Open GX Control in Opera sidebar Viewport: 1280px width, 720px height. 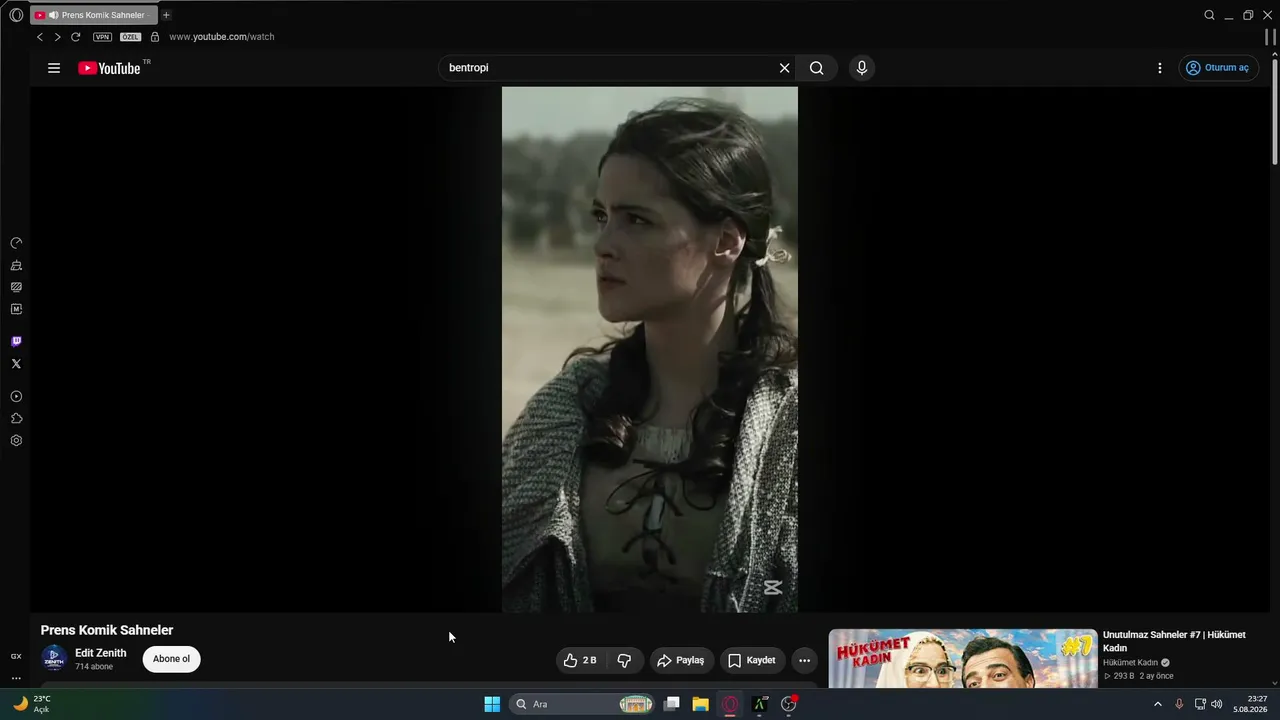tap(16, 243)
